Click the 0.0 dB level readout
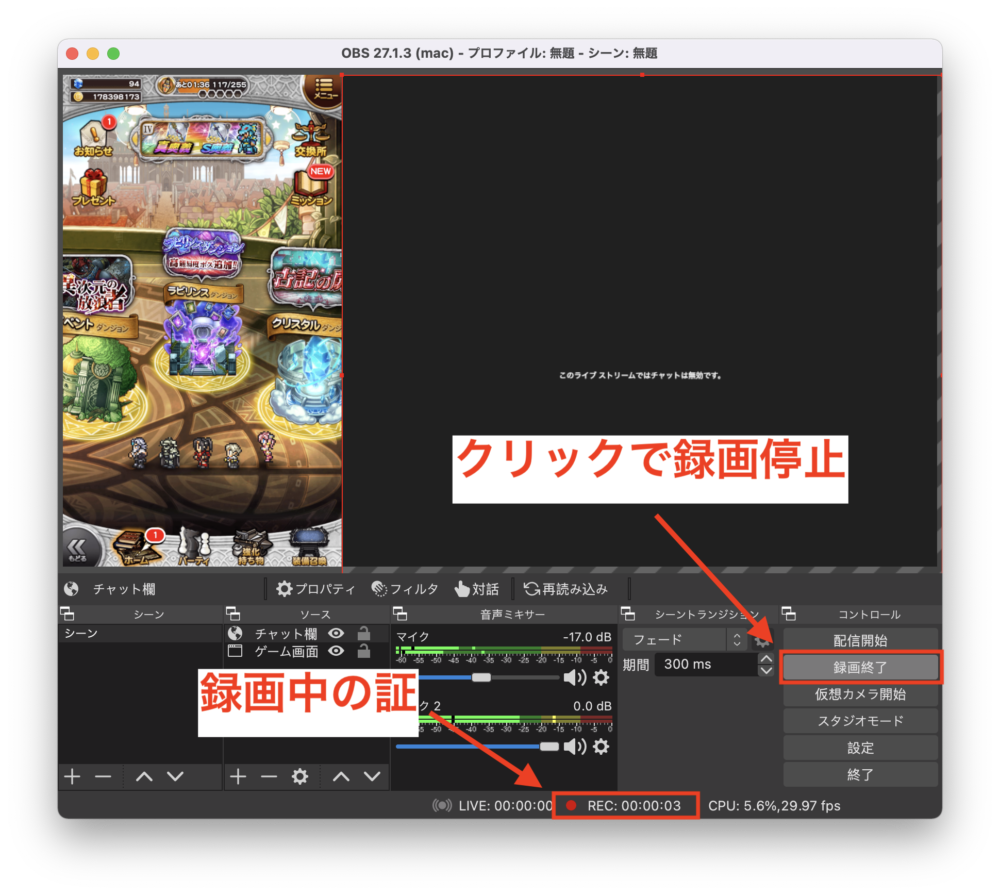1000x895 pixels. tap(592, 706)
